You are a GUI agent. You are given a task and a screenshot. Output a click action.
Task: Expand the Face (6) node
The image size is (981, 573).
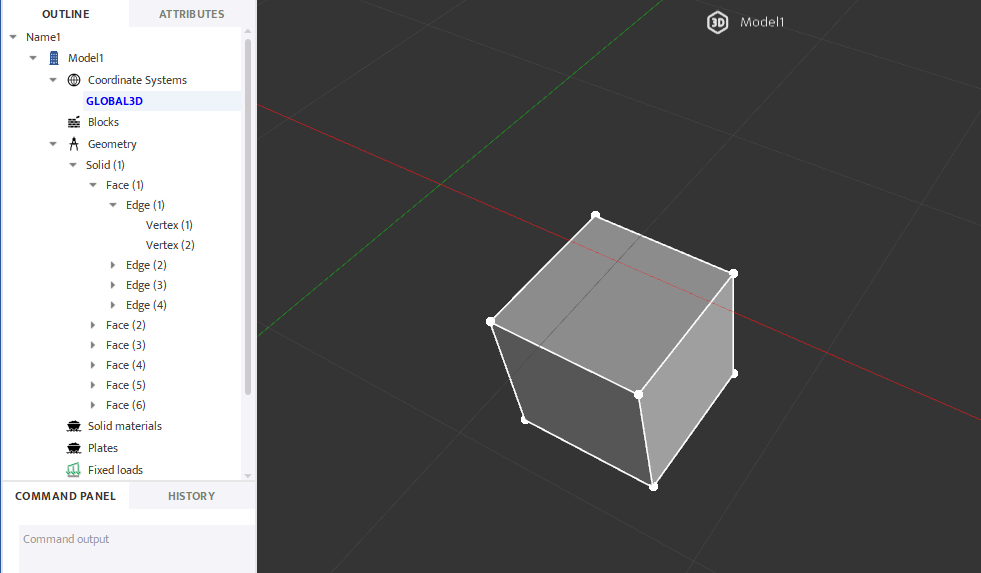pyautogui.click(x=93, y=405)
